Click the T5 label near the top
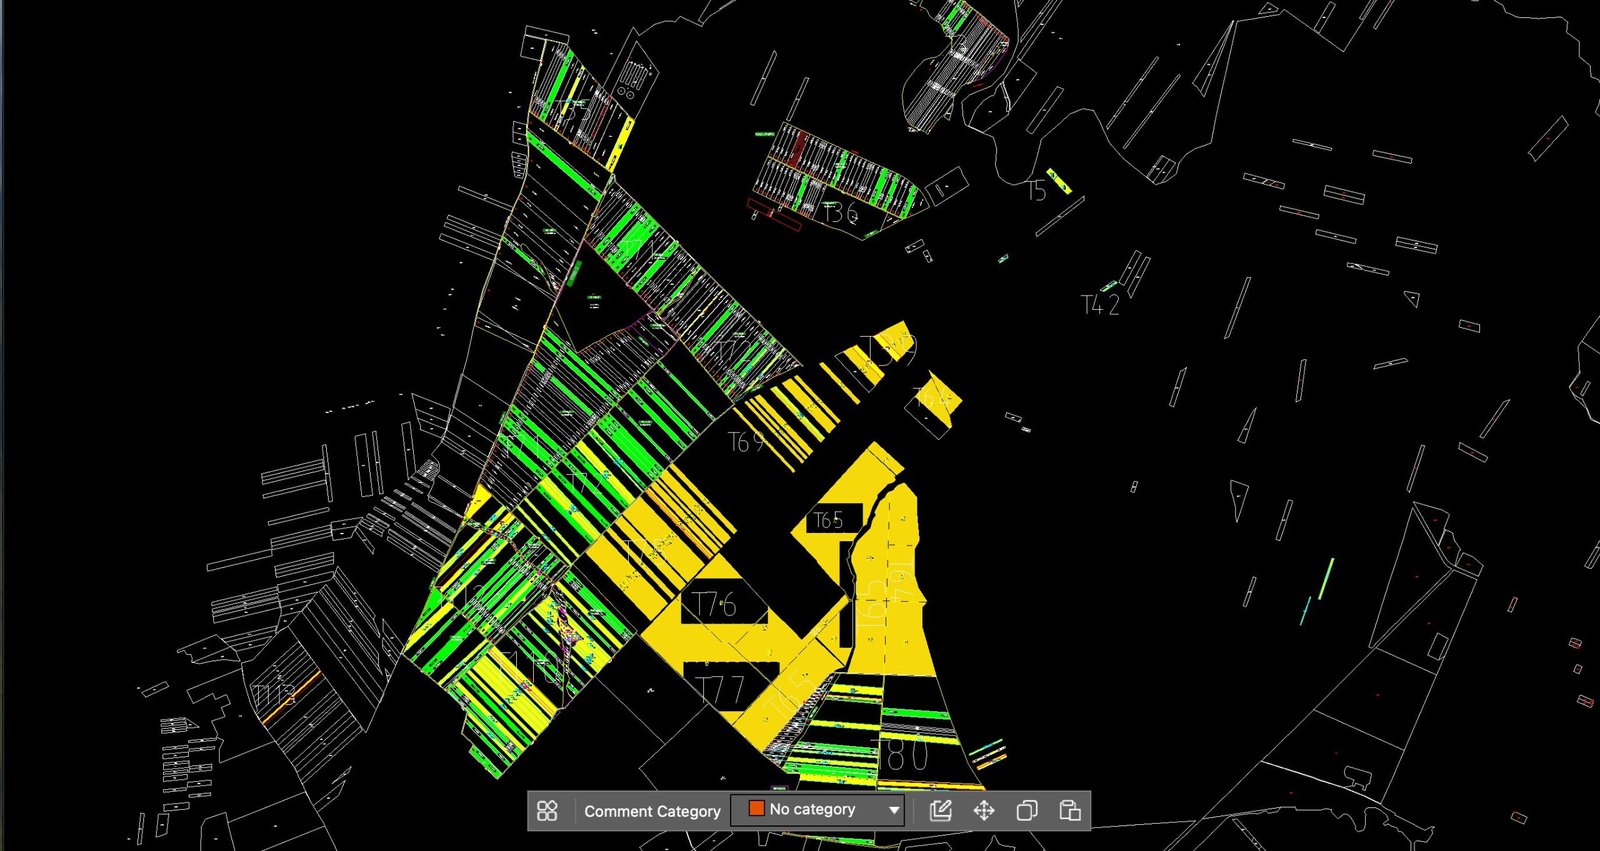Screen dimensions: 1600x851 [1037, 190]
